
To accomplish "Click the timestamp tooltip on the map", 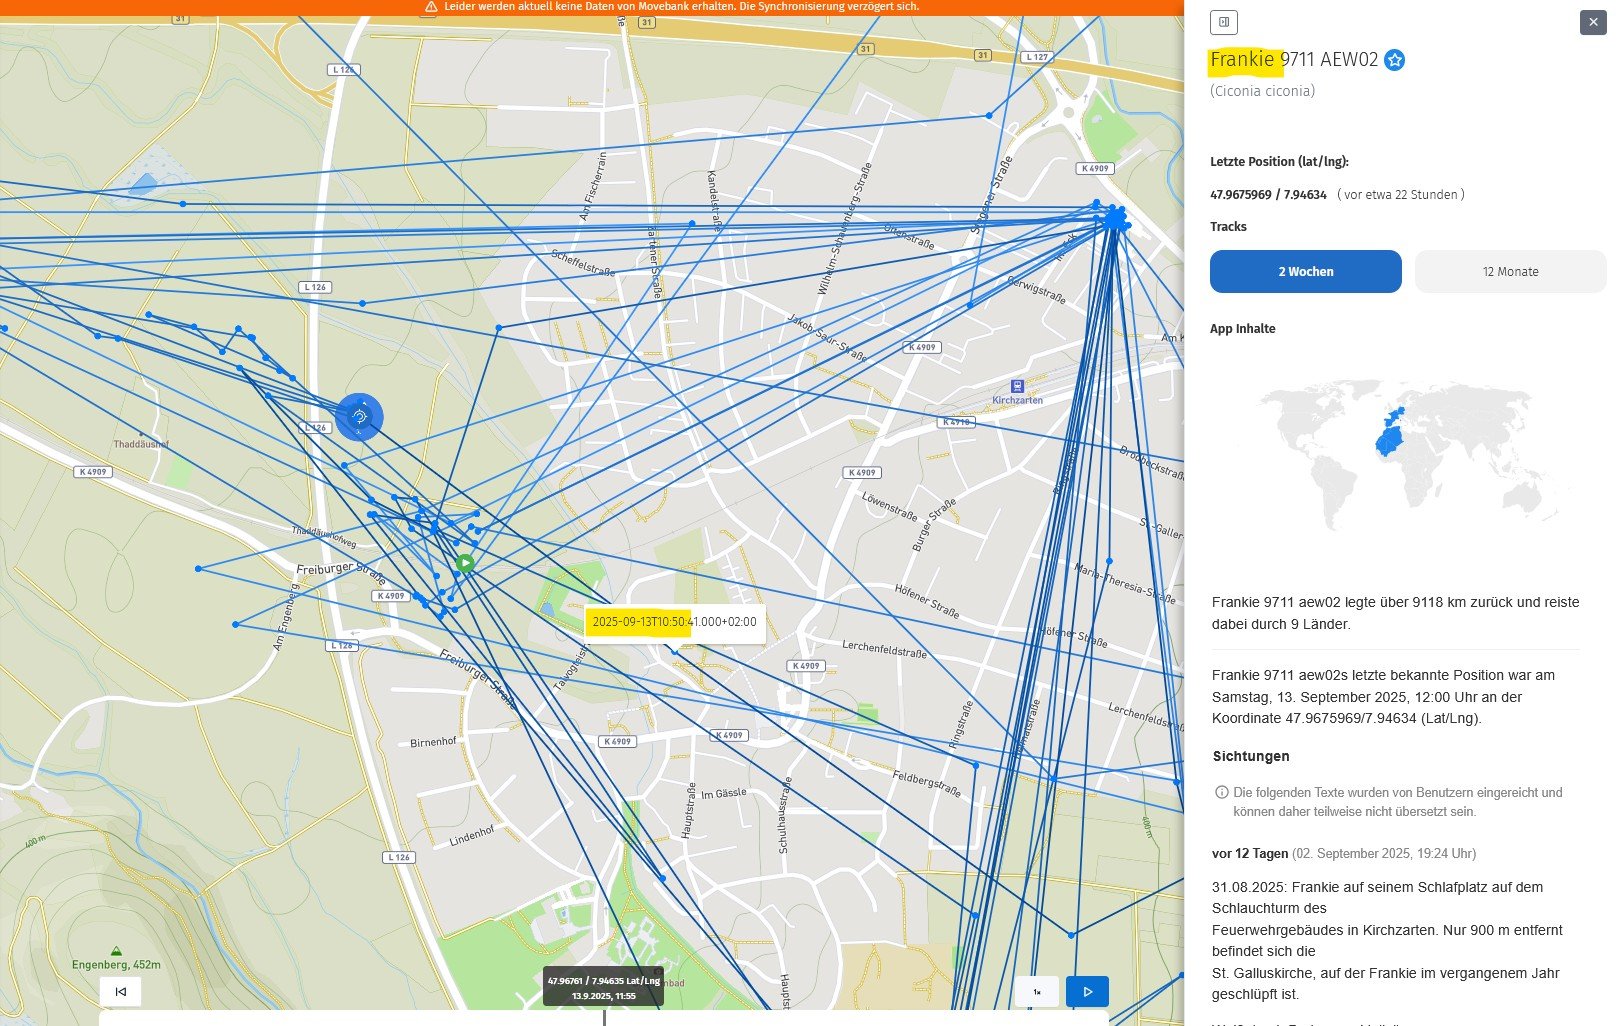I will click(x=674, y=622).
